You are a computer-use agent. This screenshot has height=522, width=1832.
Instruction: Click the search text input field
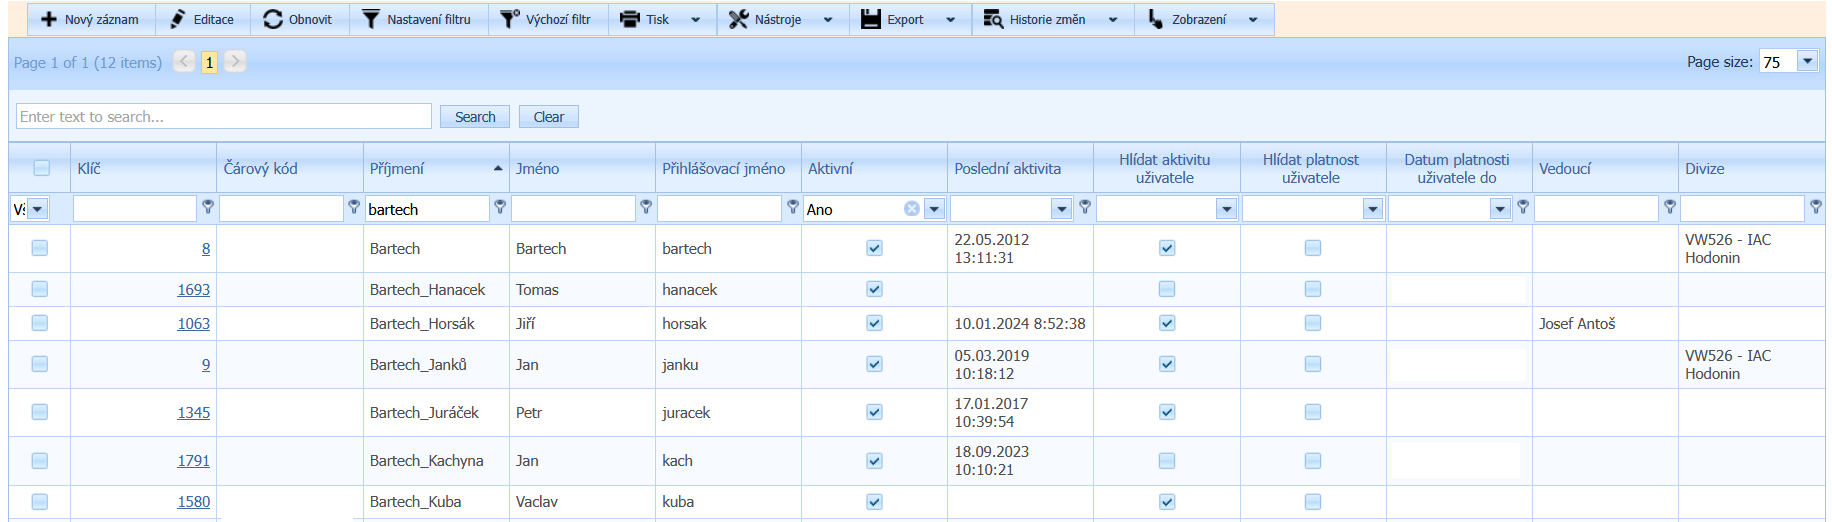pyautogui.click(x=224, y=116)
